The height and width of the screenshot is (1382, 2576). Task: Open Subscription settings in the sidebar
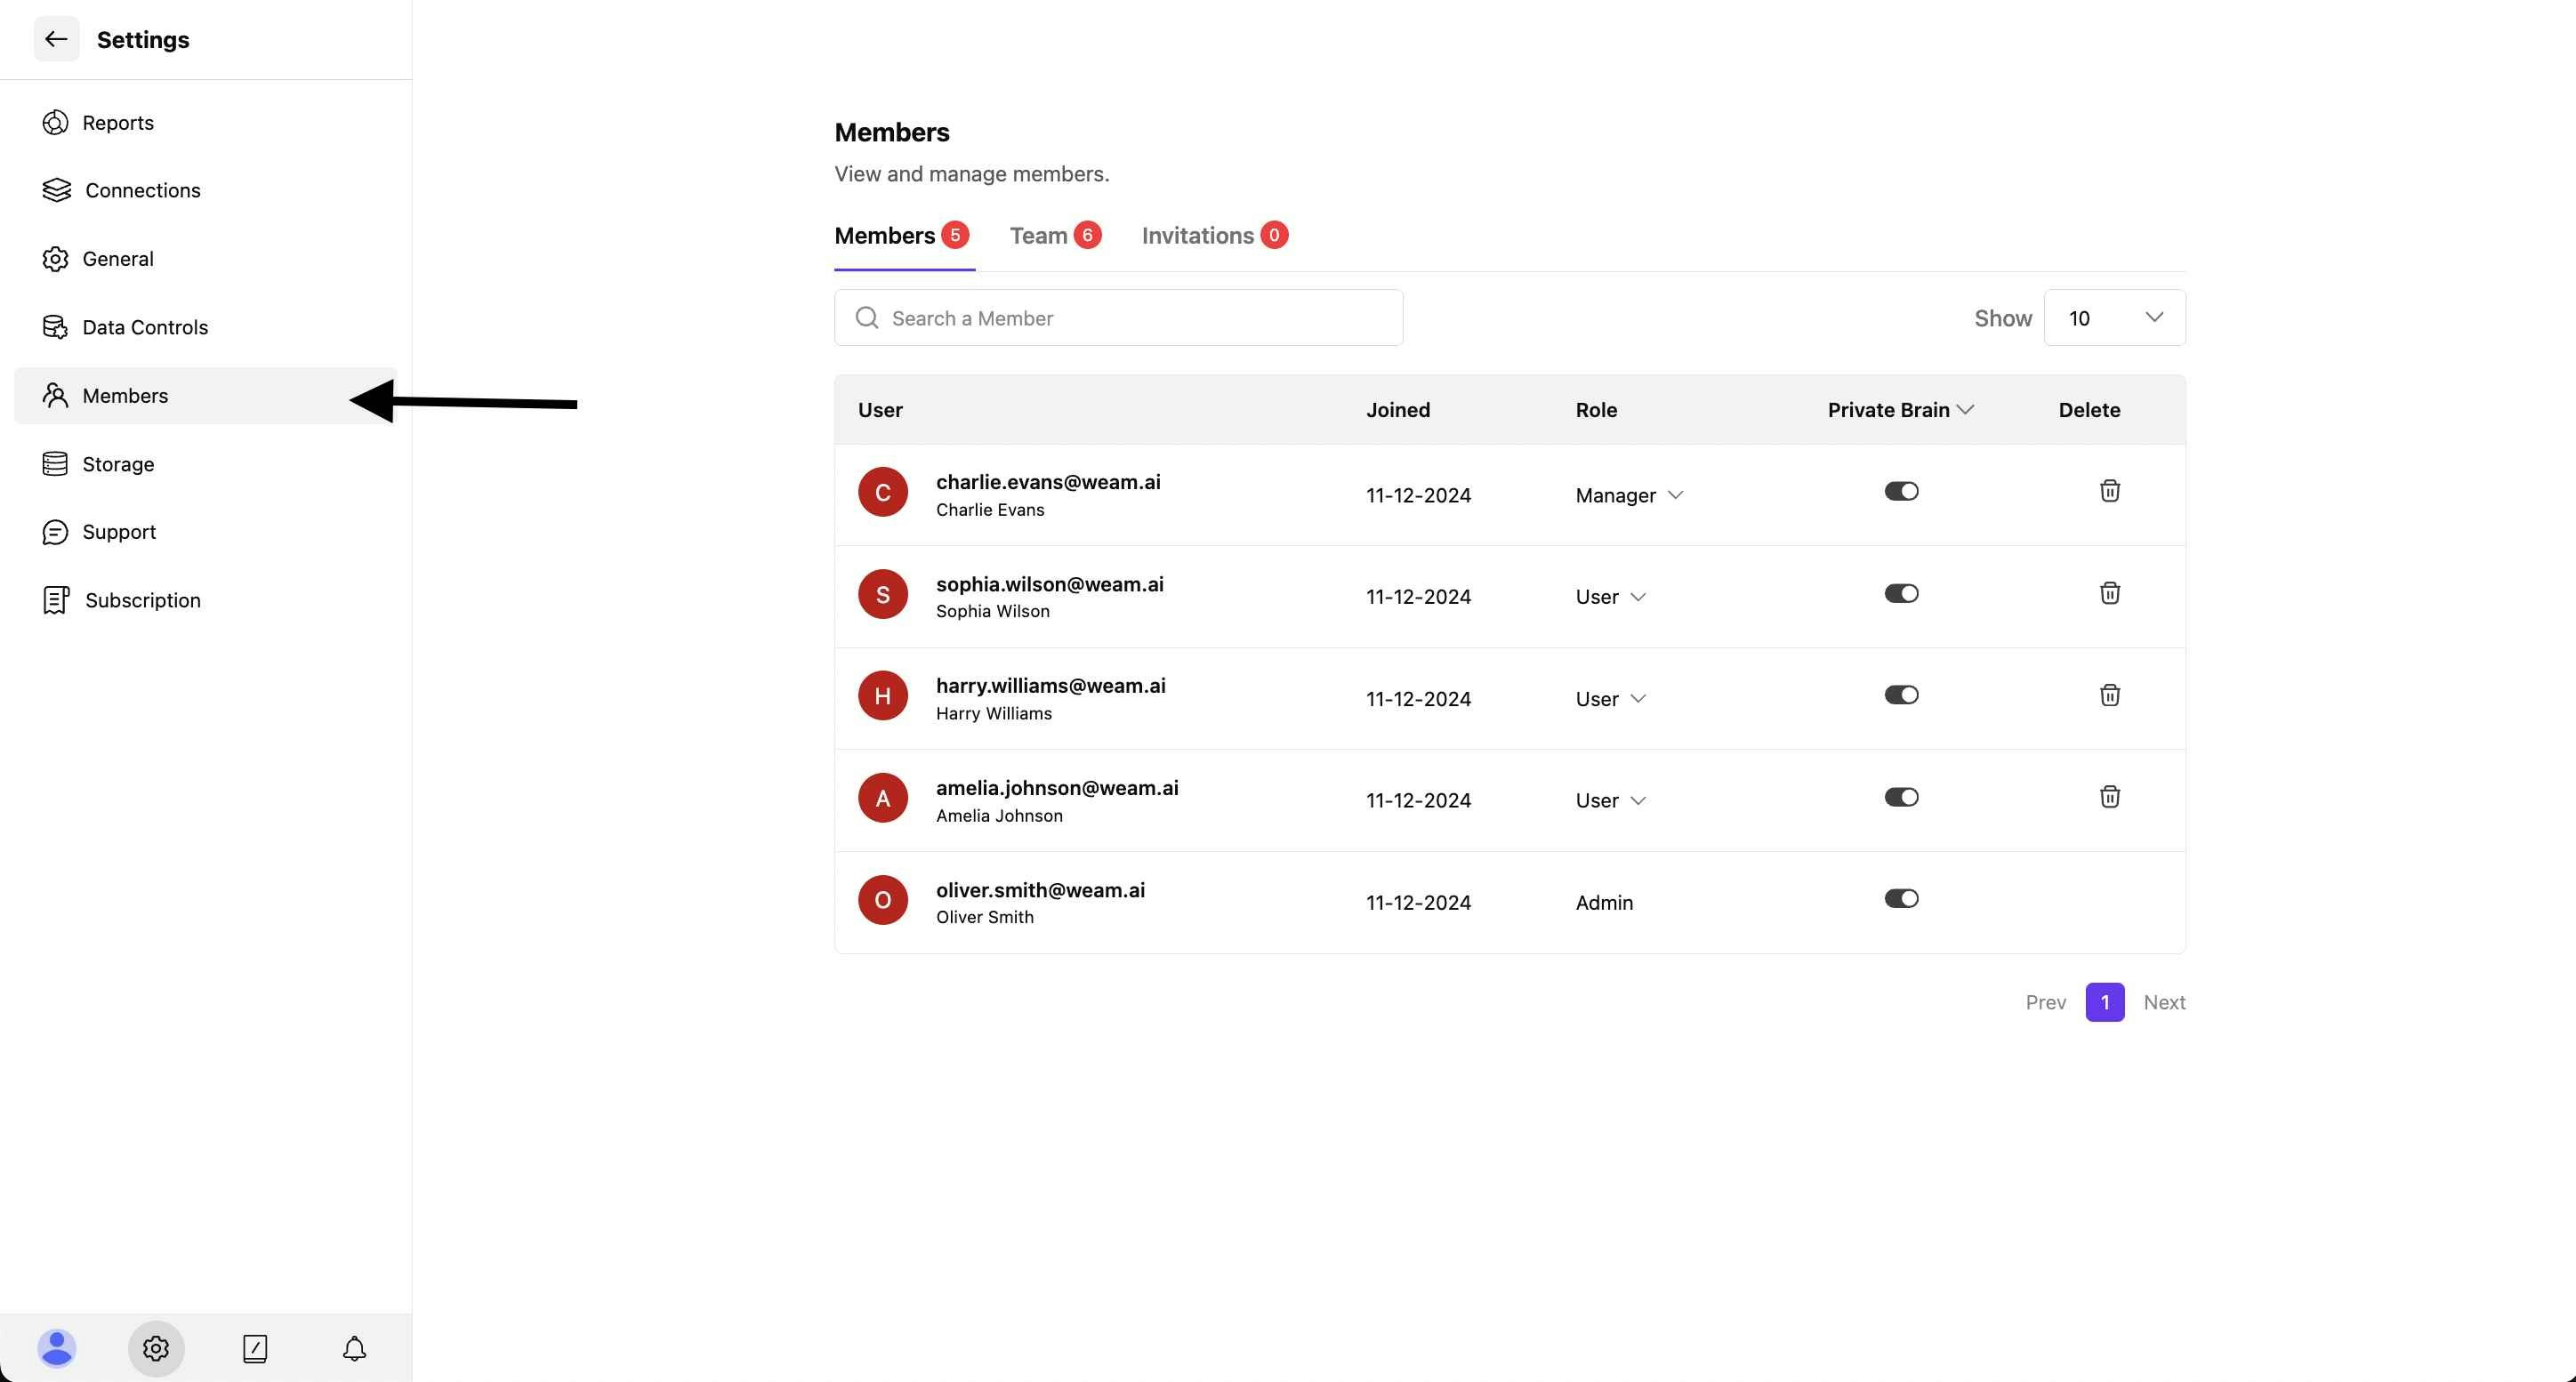click(142, 600)
